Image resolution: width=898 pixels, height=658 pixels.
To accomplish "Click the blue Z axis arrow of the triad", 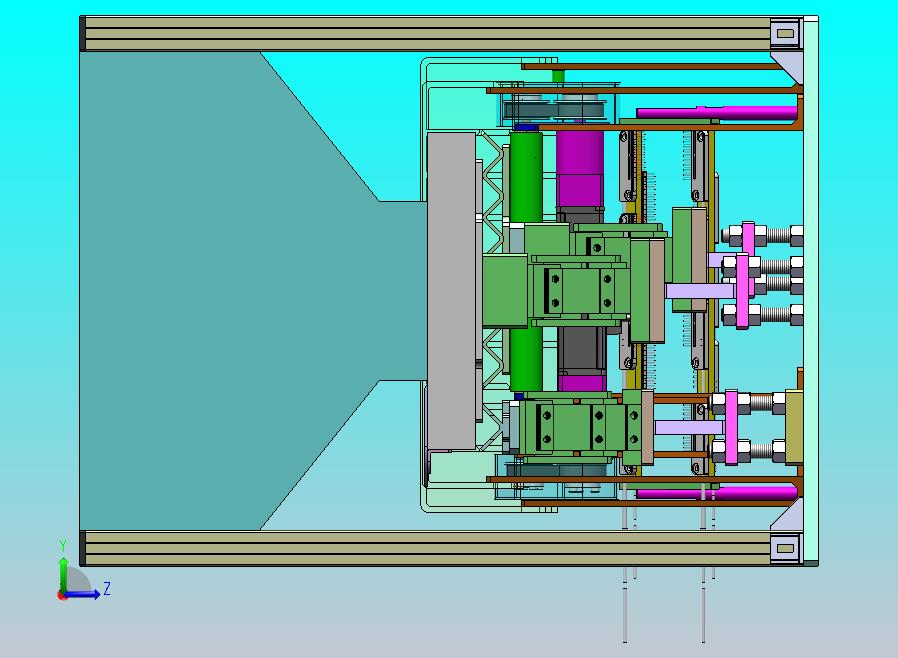I will [82, 594].
